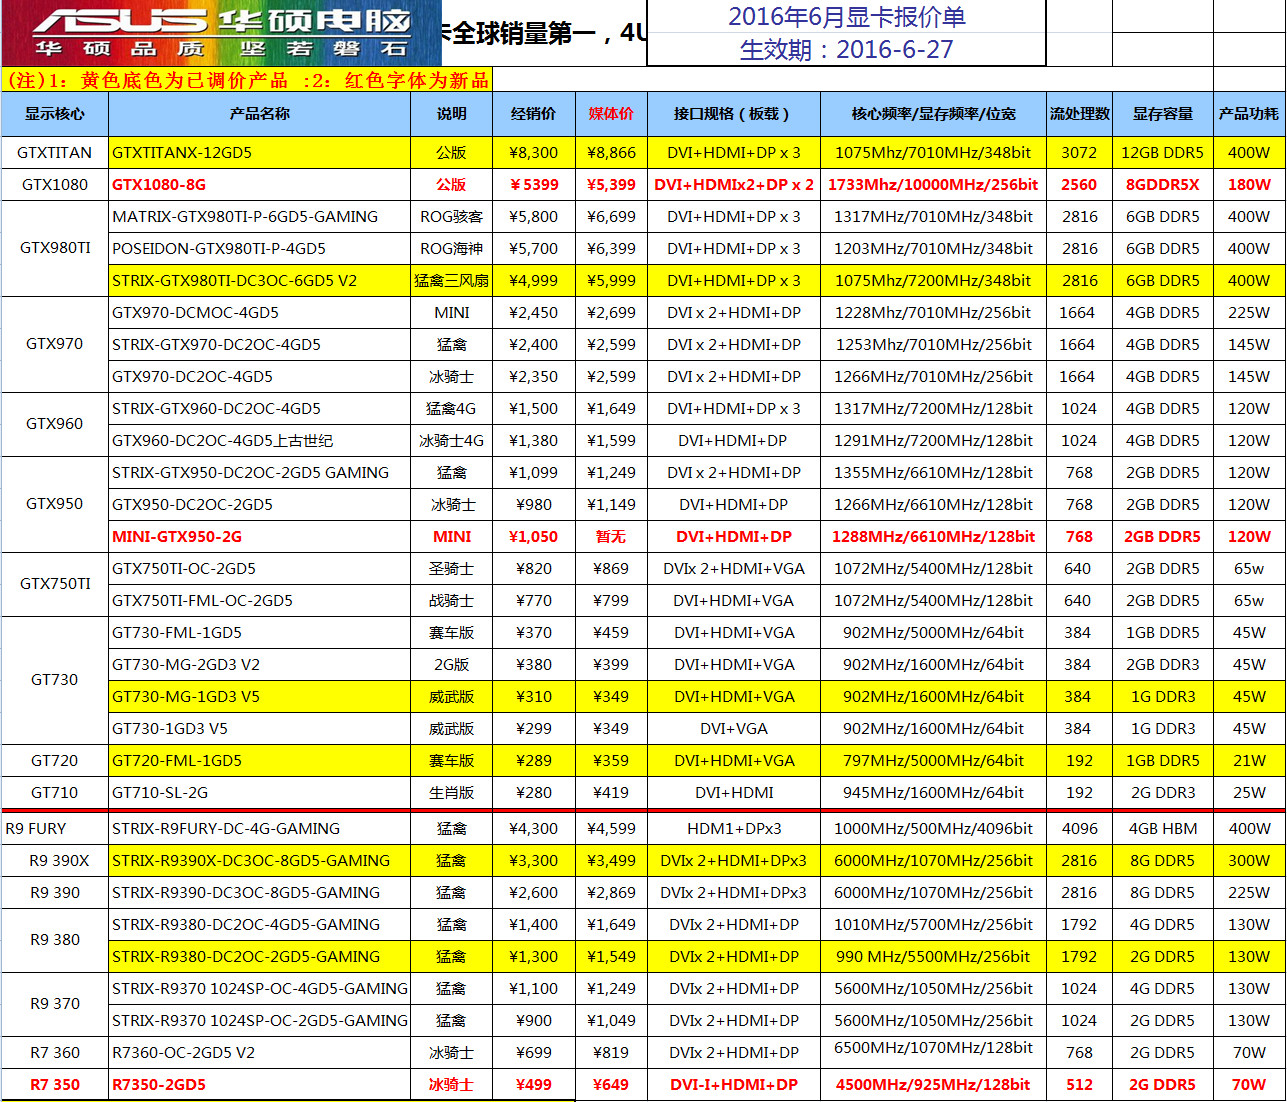Click the '核心频率/显存频率/位宽' header
The height and width of the screenshot is (1102, 1287).
click(934, 114)
